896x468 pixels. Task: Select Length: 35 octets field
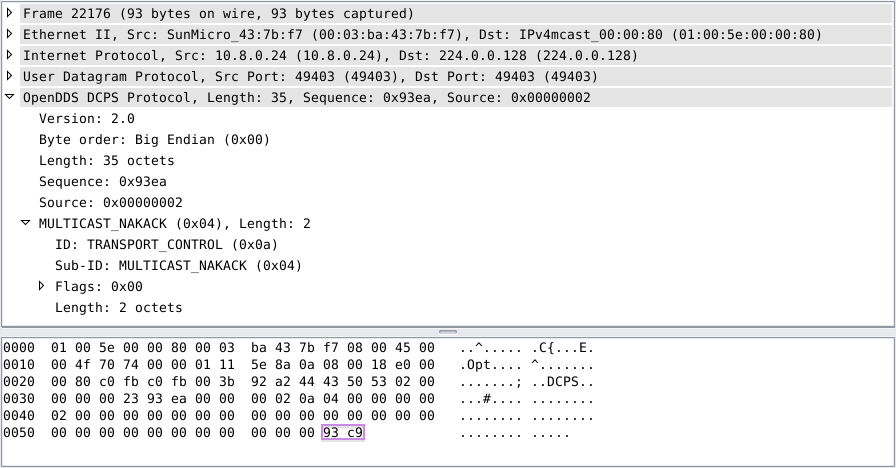coord(107,161)
